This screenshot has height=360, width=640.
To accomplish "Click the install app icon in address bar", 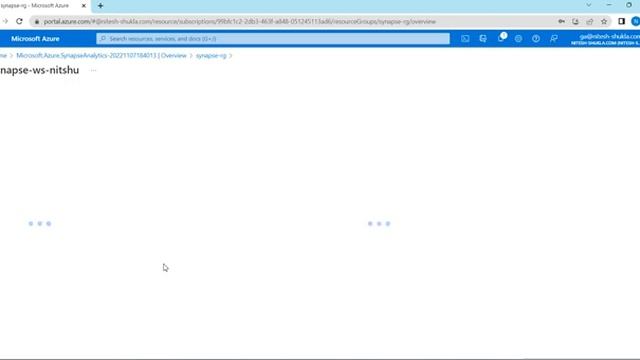I will [x=576, y=21].
